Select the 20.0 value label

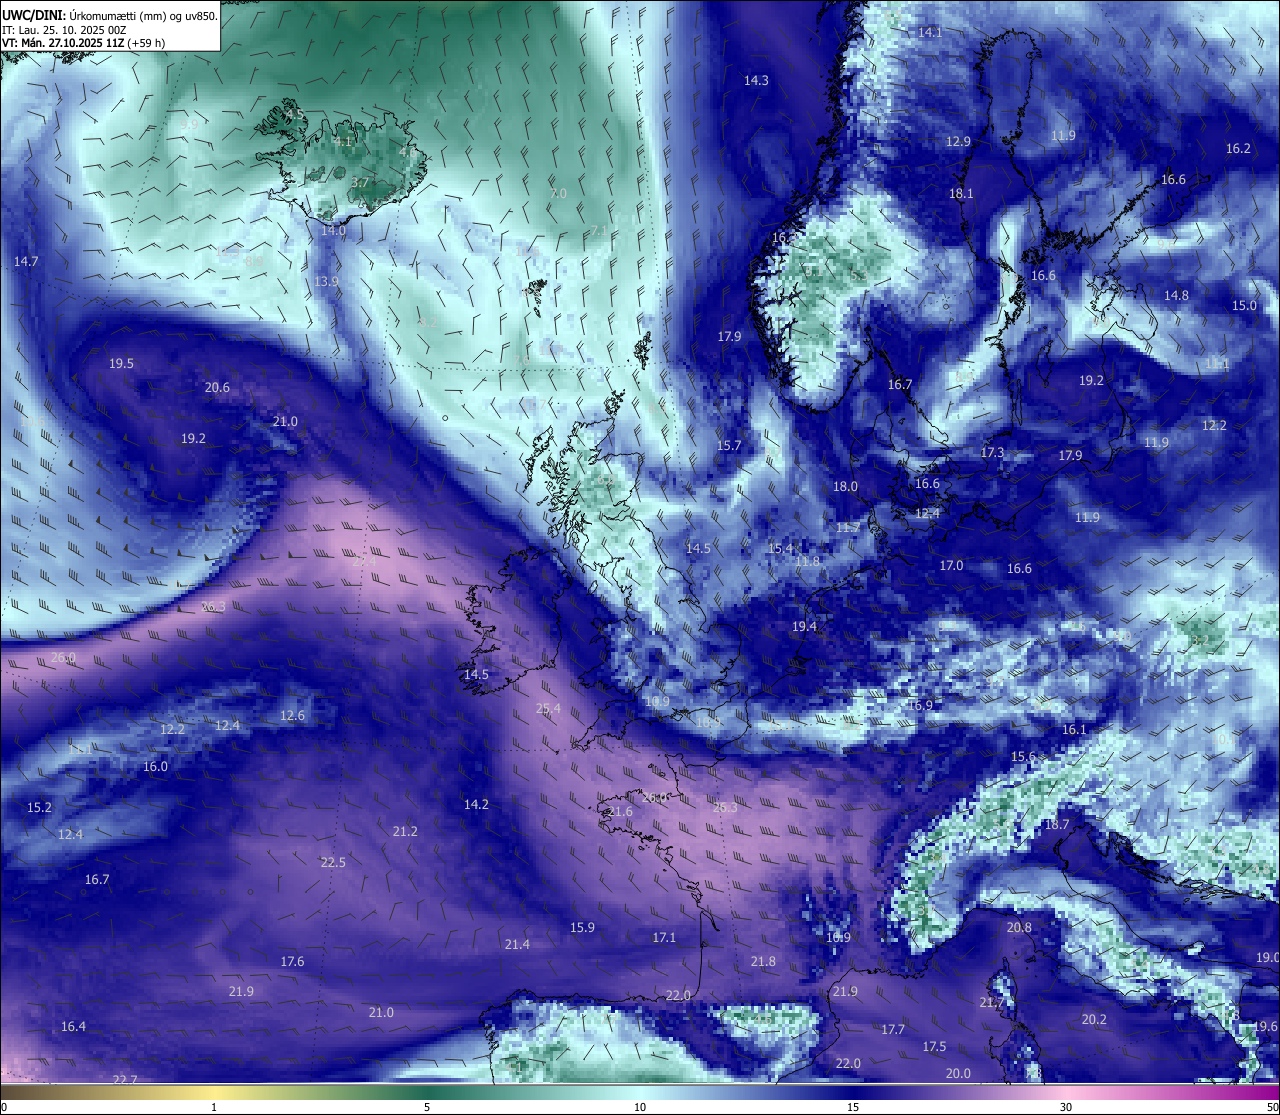tap(958, 1074)
